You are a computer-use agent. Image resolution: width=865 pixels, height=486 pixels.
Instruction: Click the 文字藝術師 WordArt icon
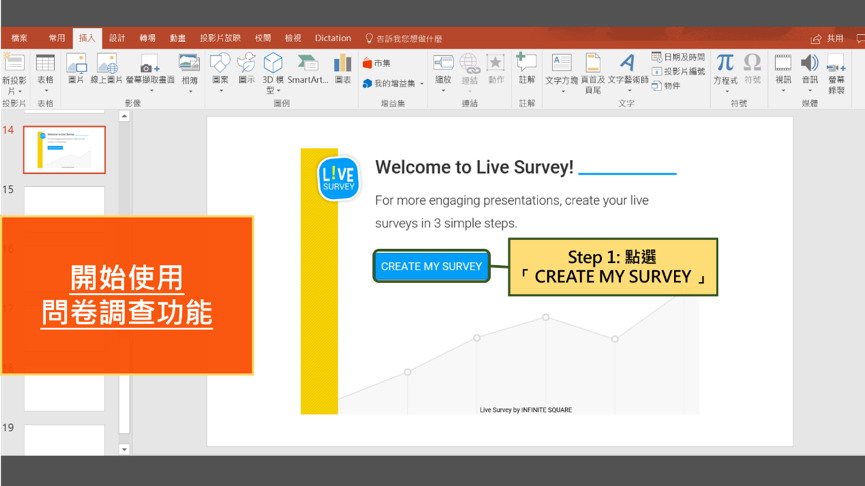pos(627,63)
